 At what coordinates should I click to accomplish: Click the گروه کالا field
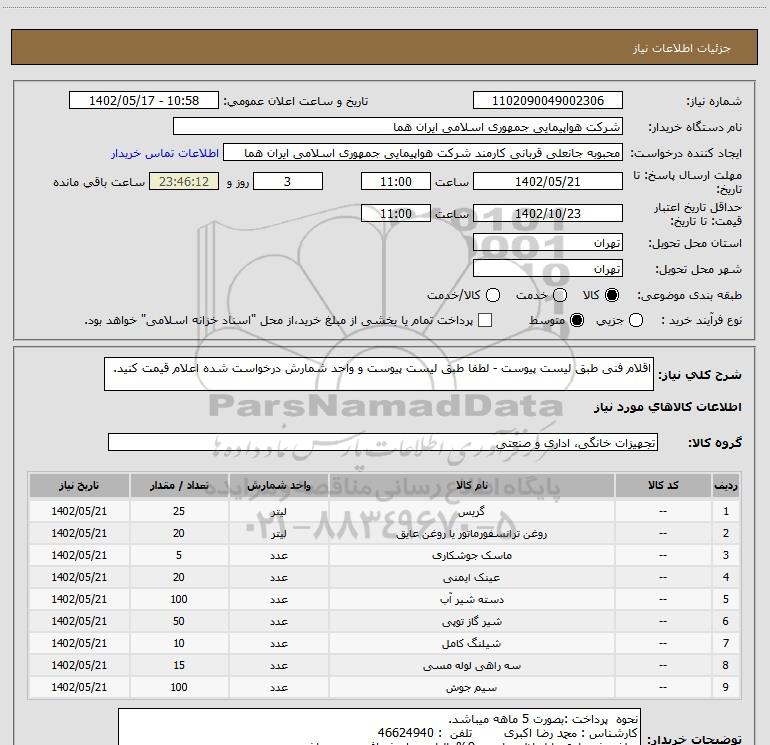[382, 442]
